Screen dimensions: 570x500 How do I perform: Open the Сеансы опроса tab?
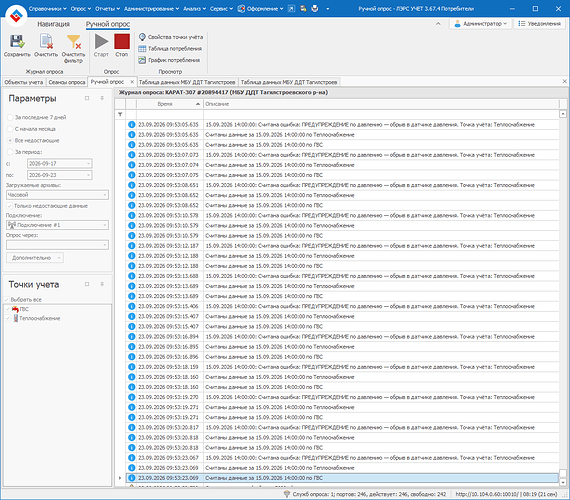[x=67, y=82]
